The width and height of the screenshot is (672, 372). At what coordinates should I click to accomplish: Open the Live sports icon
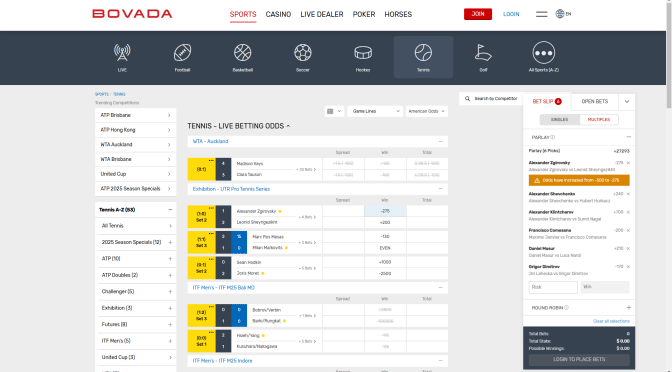(x=122, y=57)
